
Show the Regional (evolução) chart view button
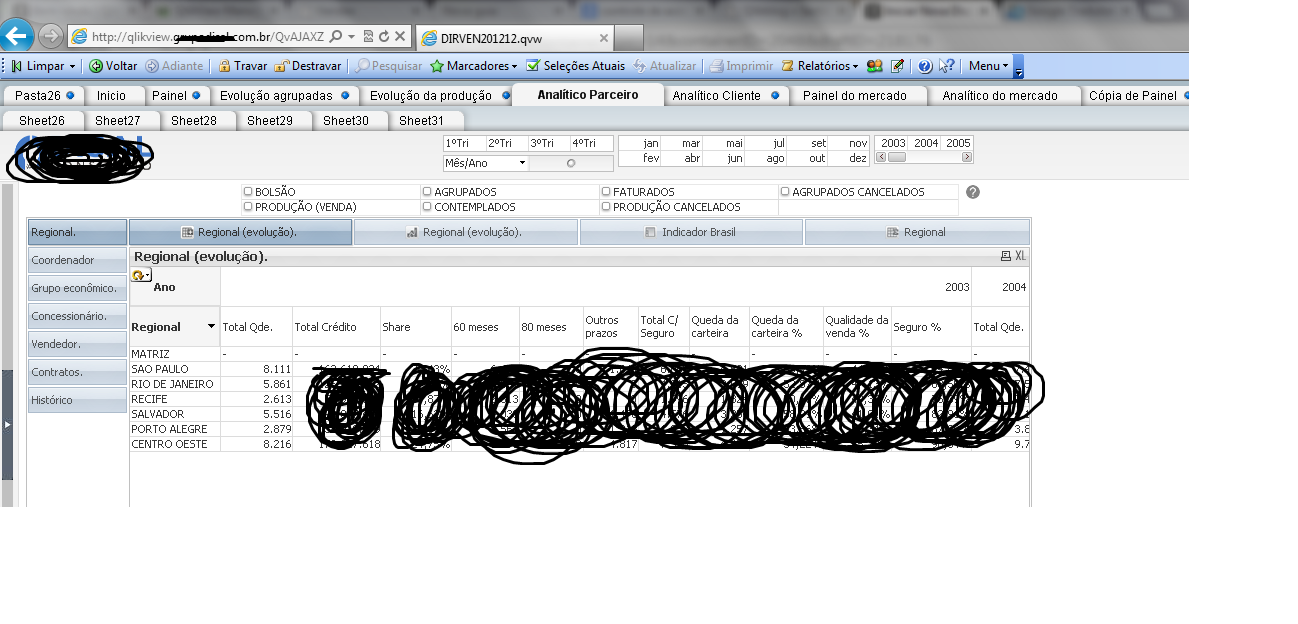[466, 232]
